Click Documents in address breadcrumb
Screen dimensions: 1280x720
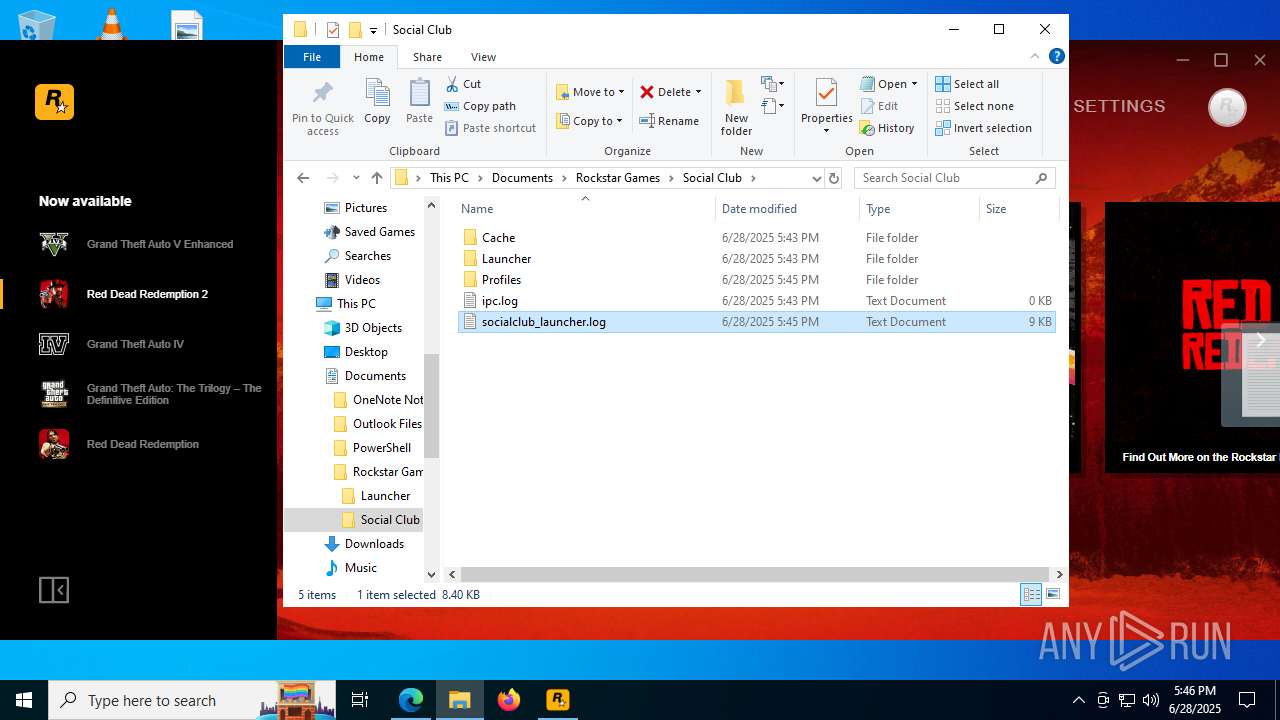pos(522,178)
